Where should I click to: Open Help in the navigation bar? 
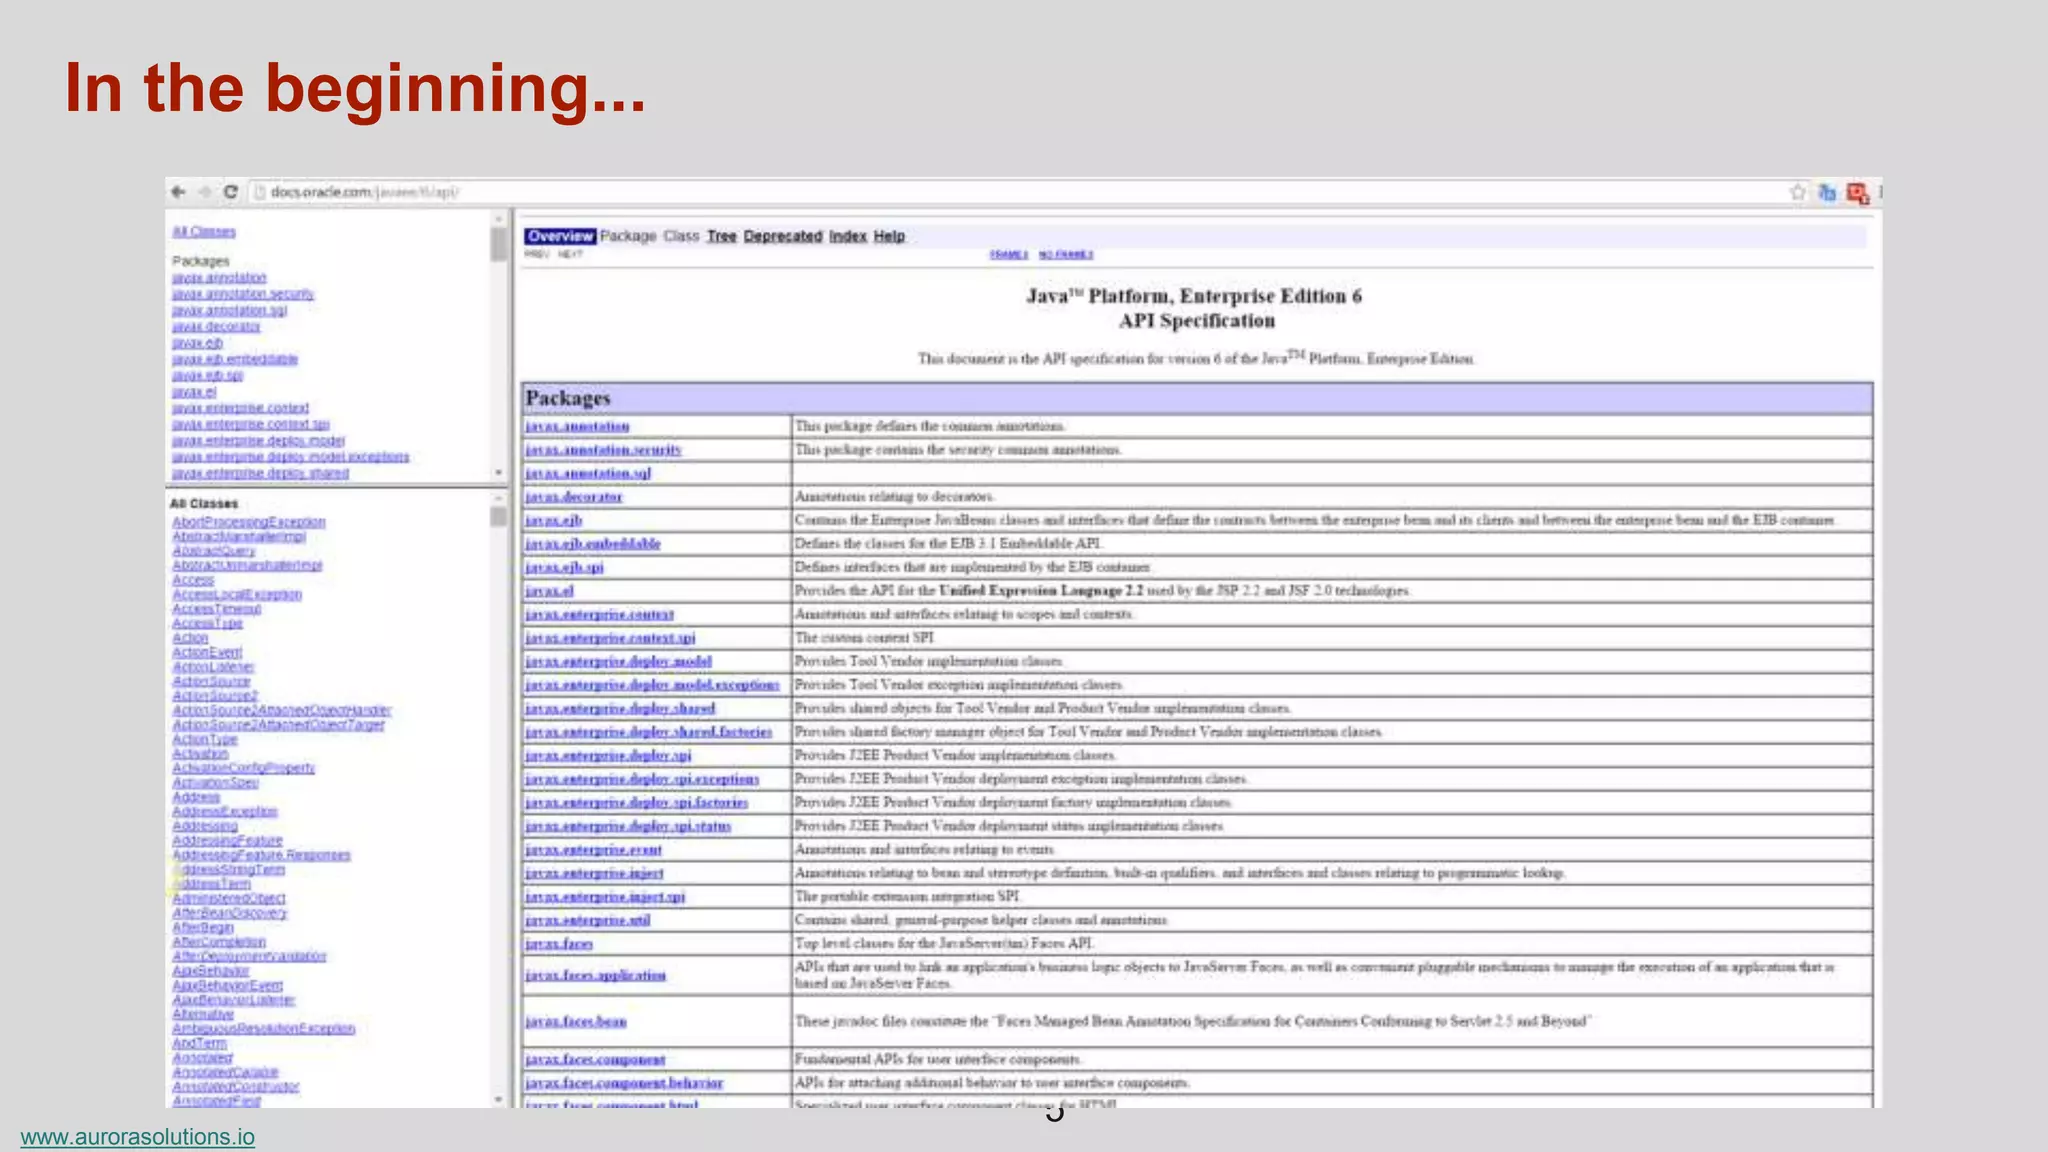click(x=889, y=236)
